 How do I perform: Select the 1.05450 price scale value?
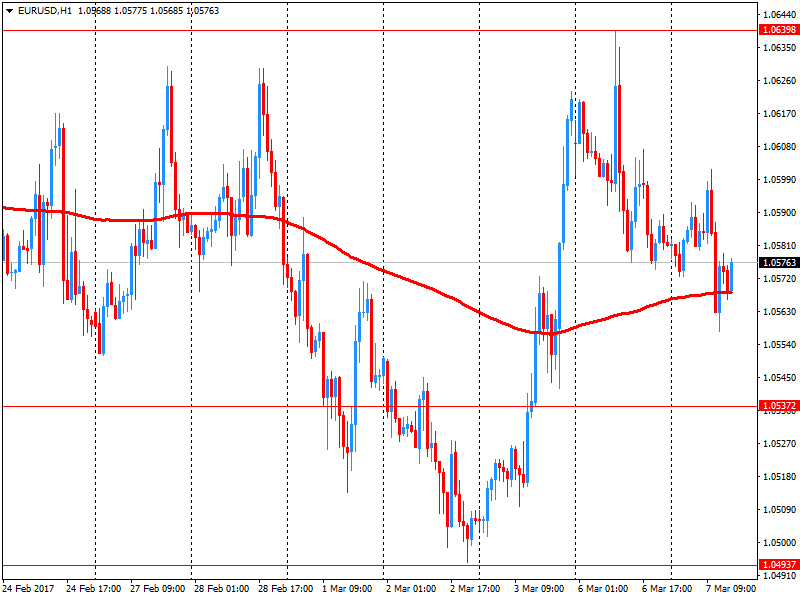(x=779, y=378)
